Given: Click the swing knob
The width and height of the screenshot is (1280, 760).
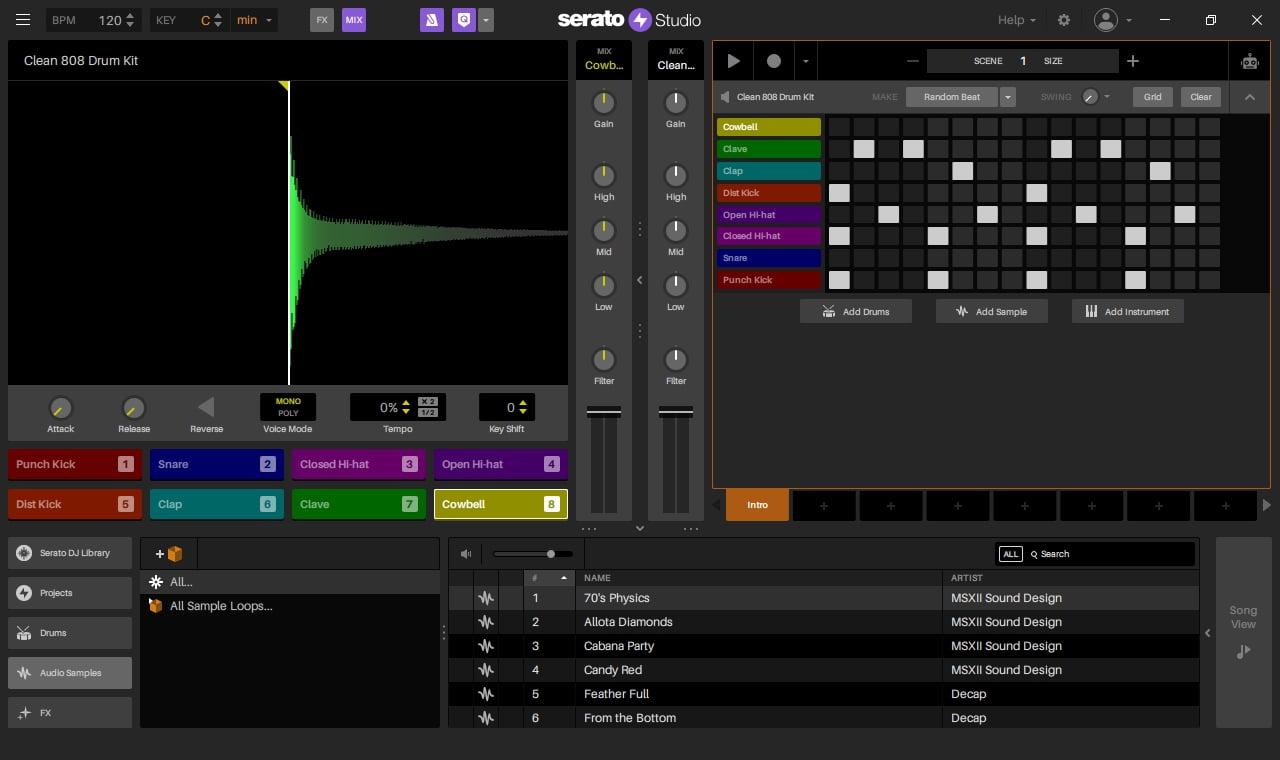Looking at the screenshot, I should [1090, 97].
